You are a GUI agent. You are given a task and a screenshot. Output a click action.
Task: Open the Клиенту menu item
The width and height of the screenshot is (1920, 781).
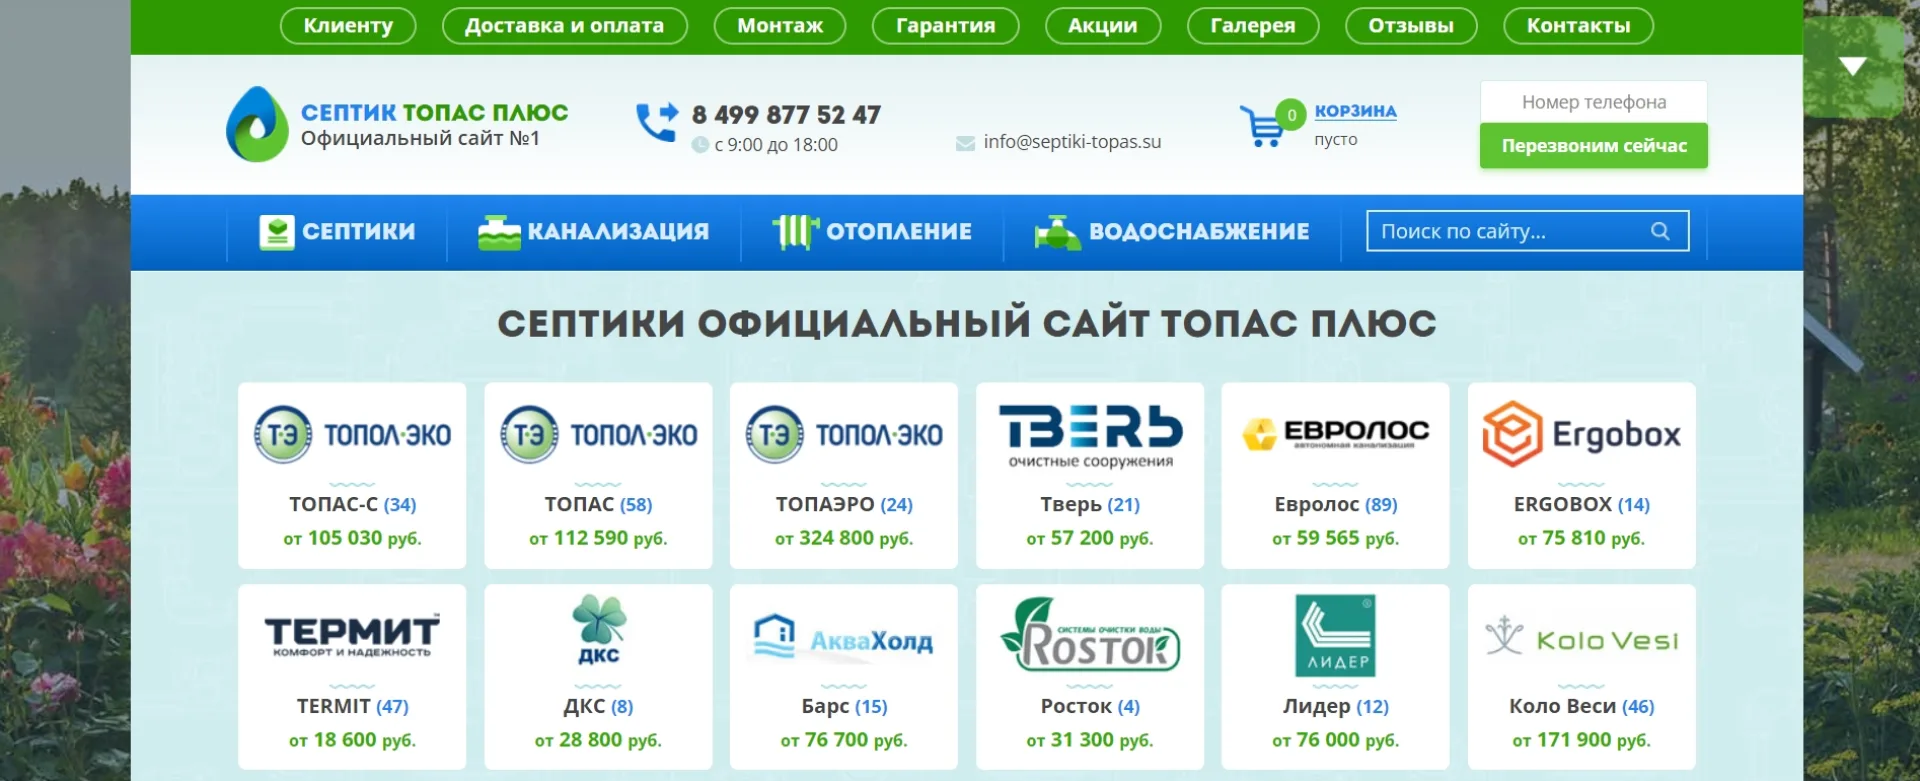point(348,26)
